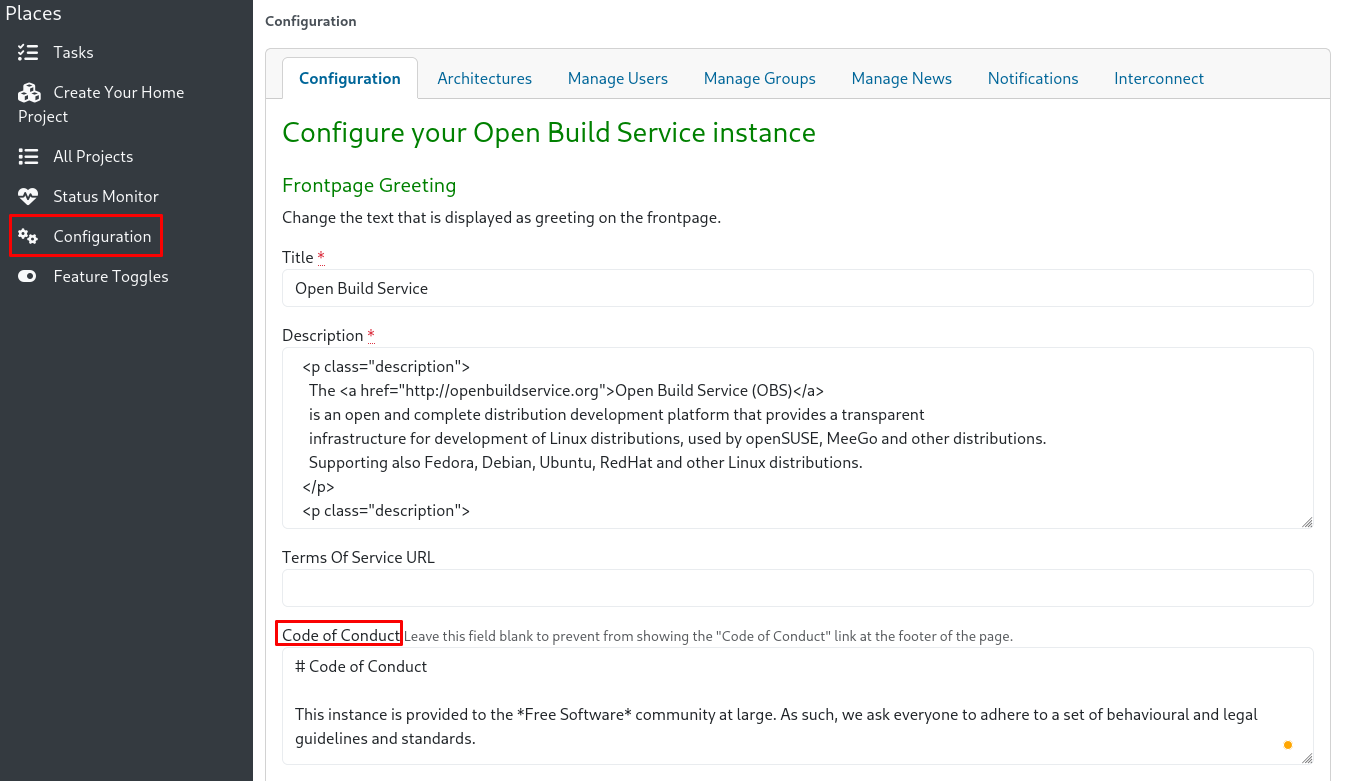Click the All Projects list icon
The height and width of the screenshot is (781, 1356).
(28, 157)
